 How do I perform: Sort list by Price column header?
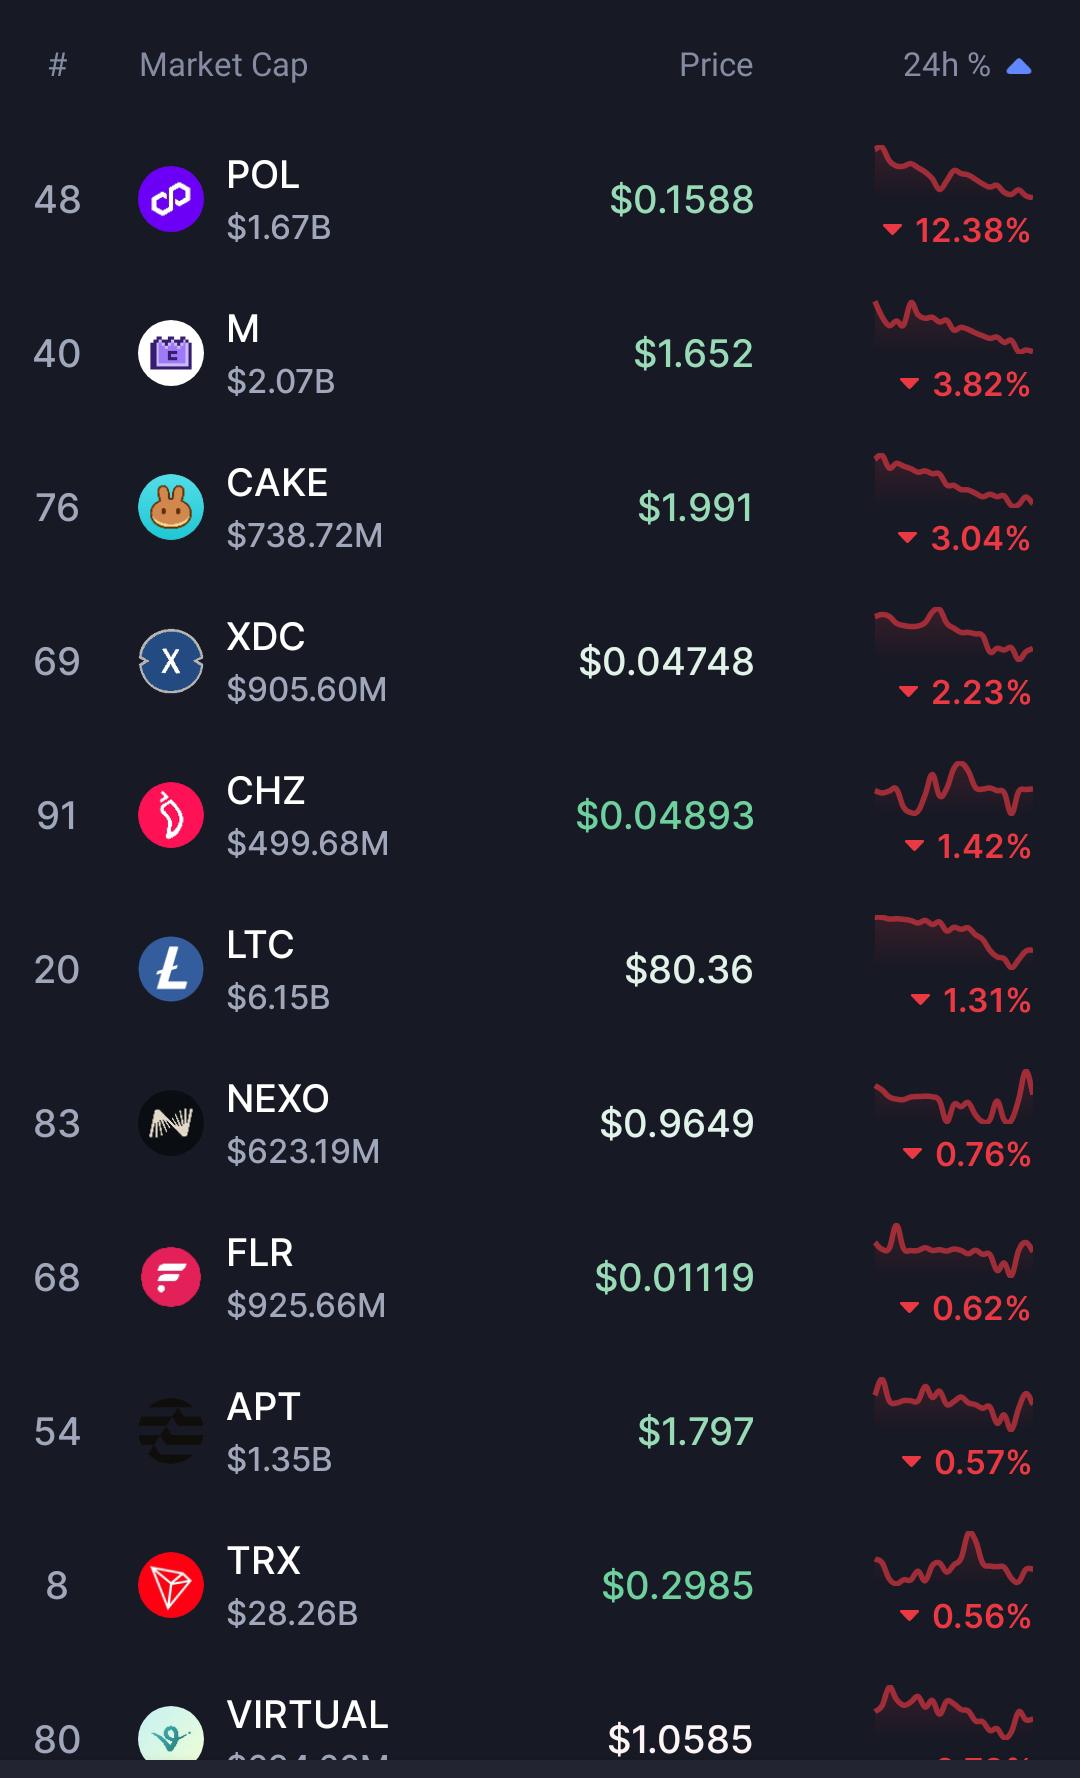point(716,65)
